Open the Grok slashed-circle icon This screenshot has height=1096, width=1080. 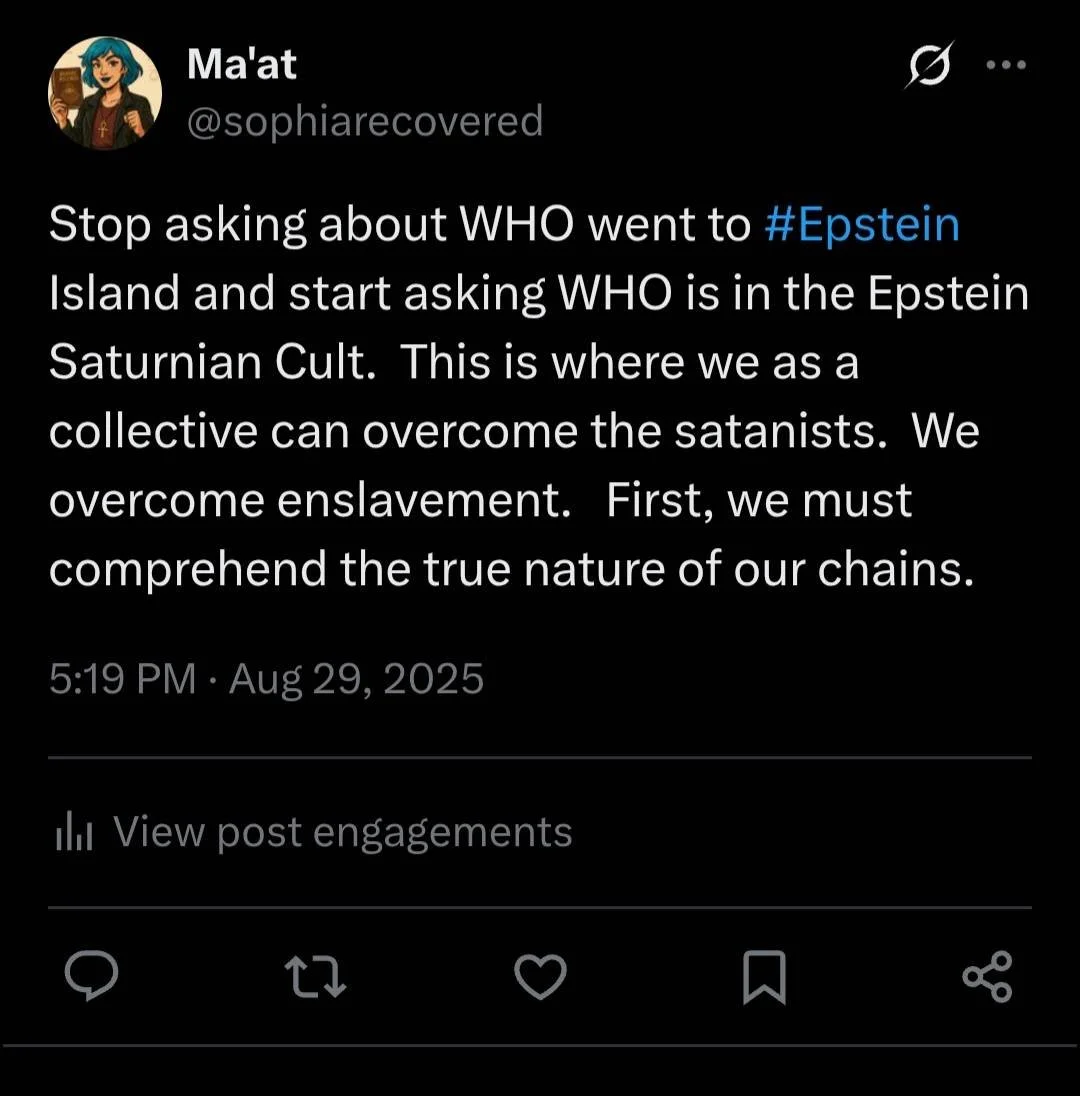(927, 66)
